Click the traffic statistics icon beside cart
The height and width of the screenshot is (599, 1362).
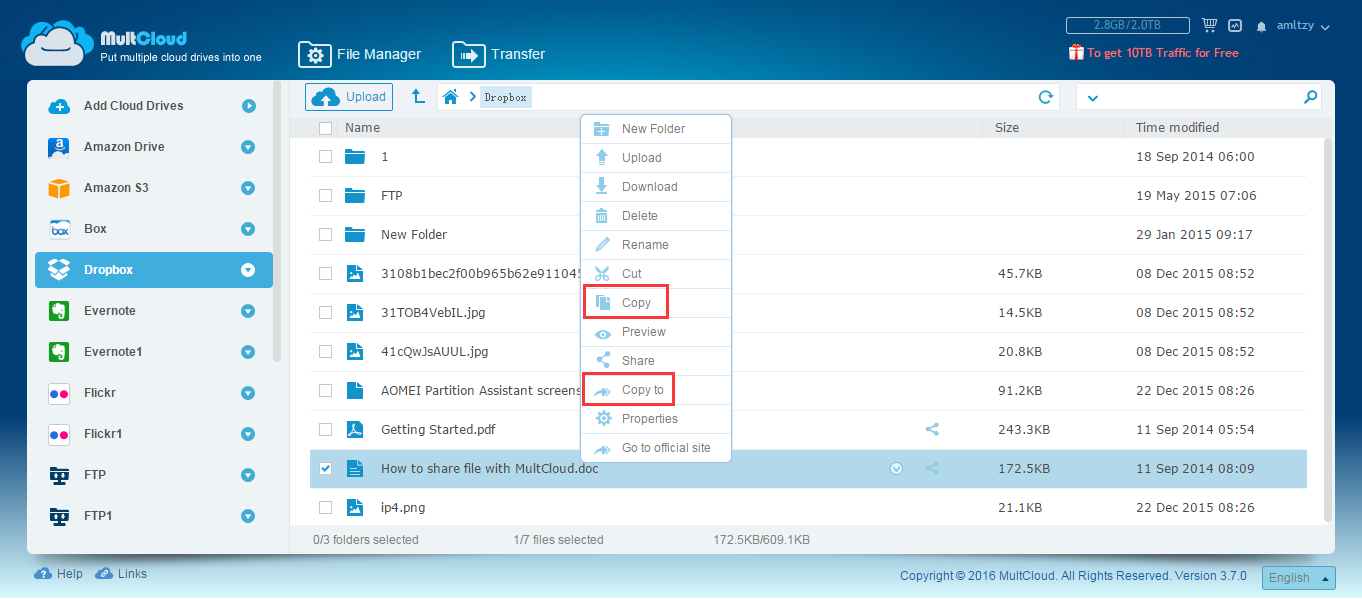tap(1235, 26)
